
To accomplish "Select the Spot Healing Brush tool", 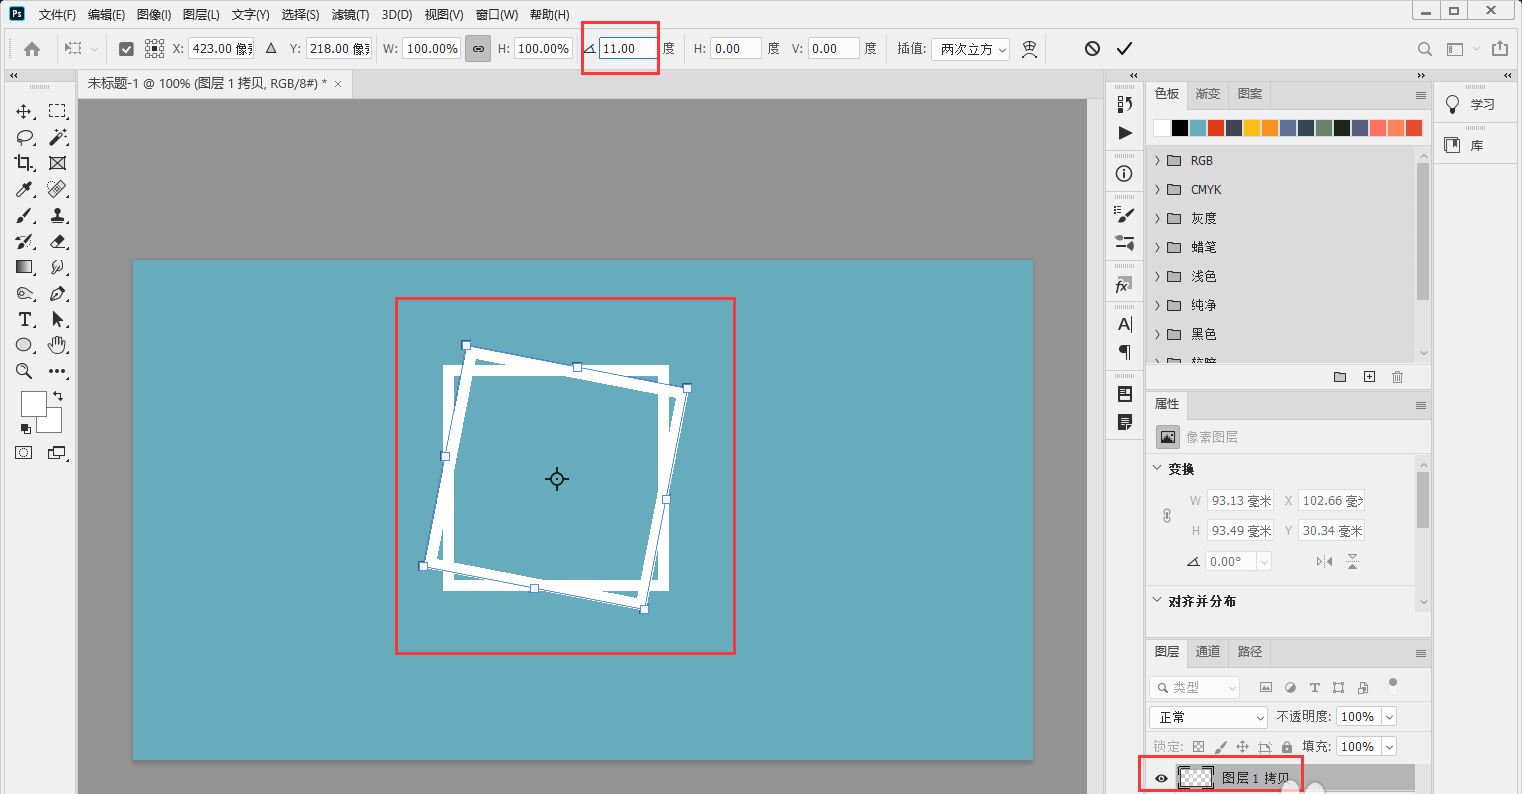I will click(x=58, y=189).
